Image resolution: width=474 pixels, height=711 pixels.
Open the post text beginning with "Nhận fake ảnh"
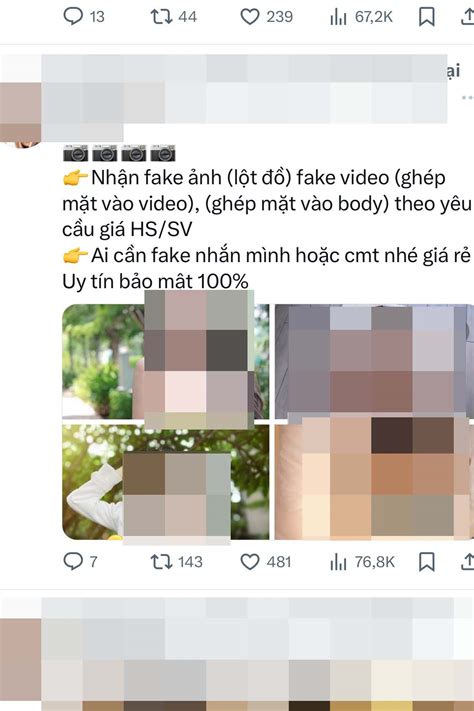[267, 229]
